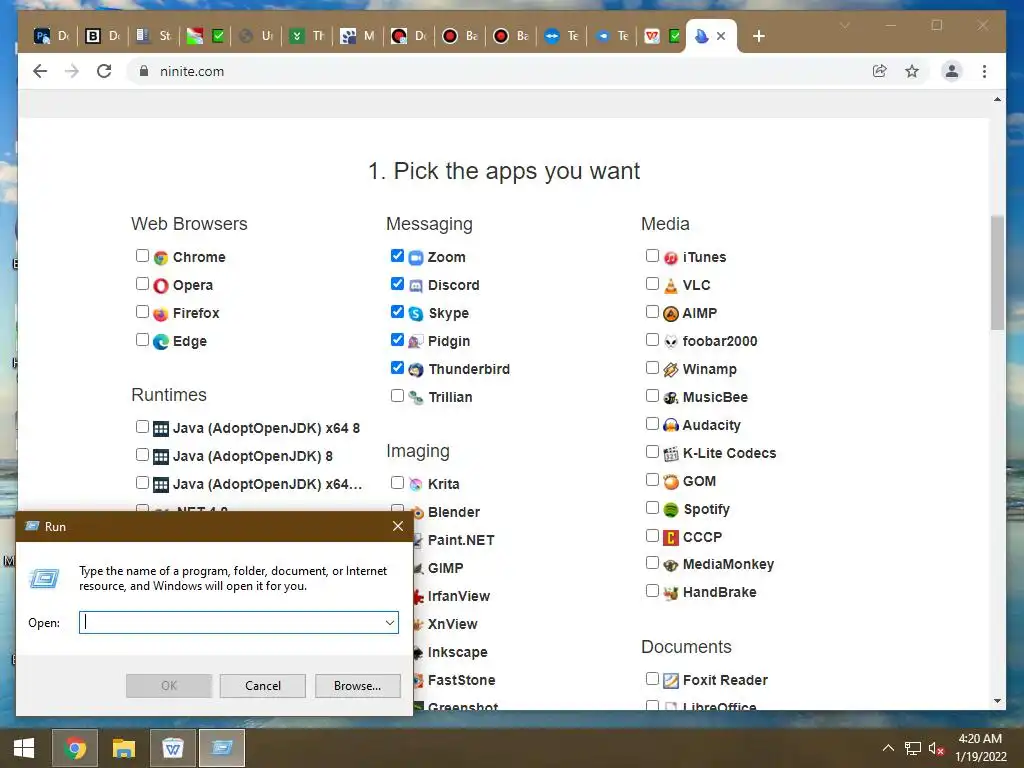Click the Discord app icon
Image resolution: width=1024 pixels, height=768 pixels.
tap(416, 285)
